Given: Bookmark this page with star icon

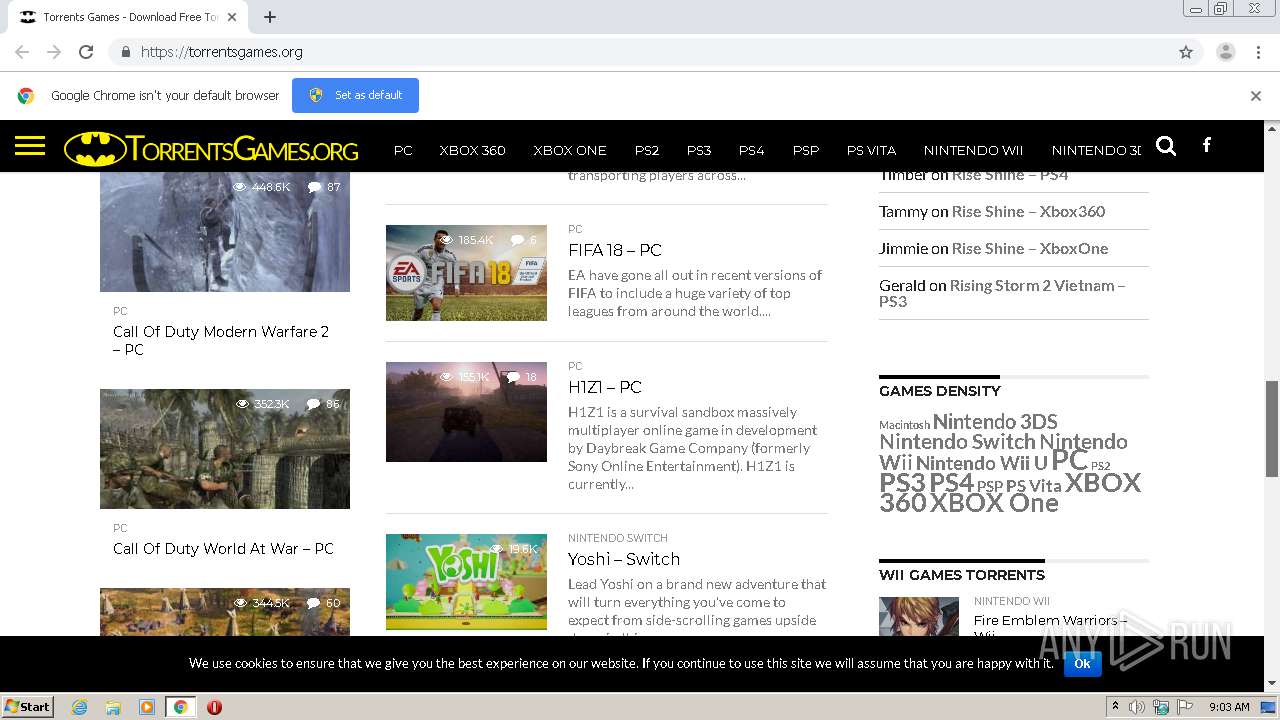Looking at the screenshot, I should coord(1186,52).
